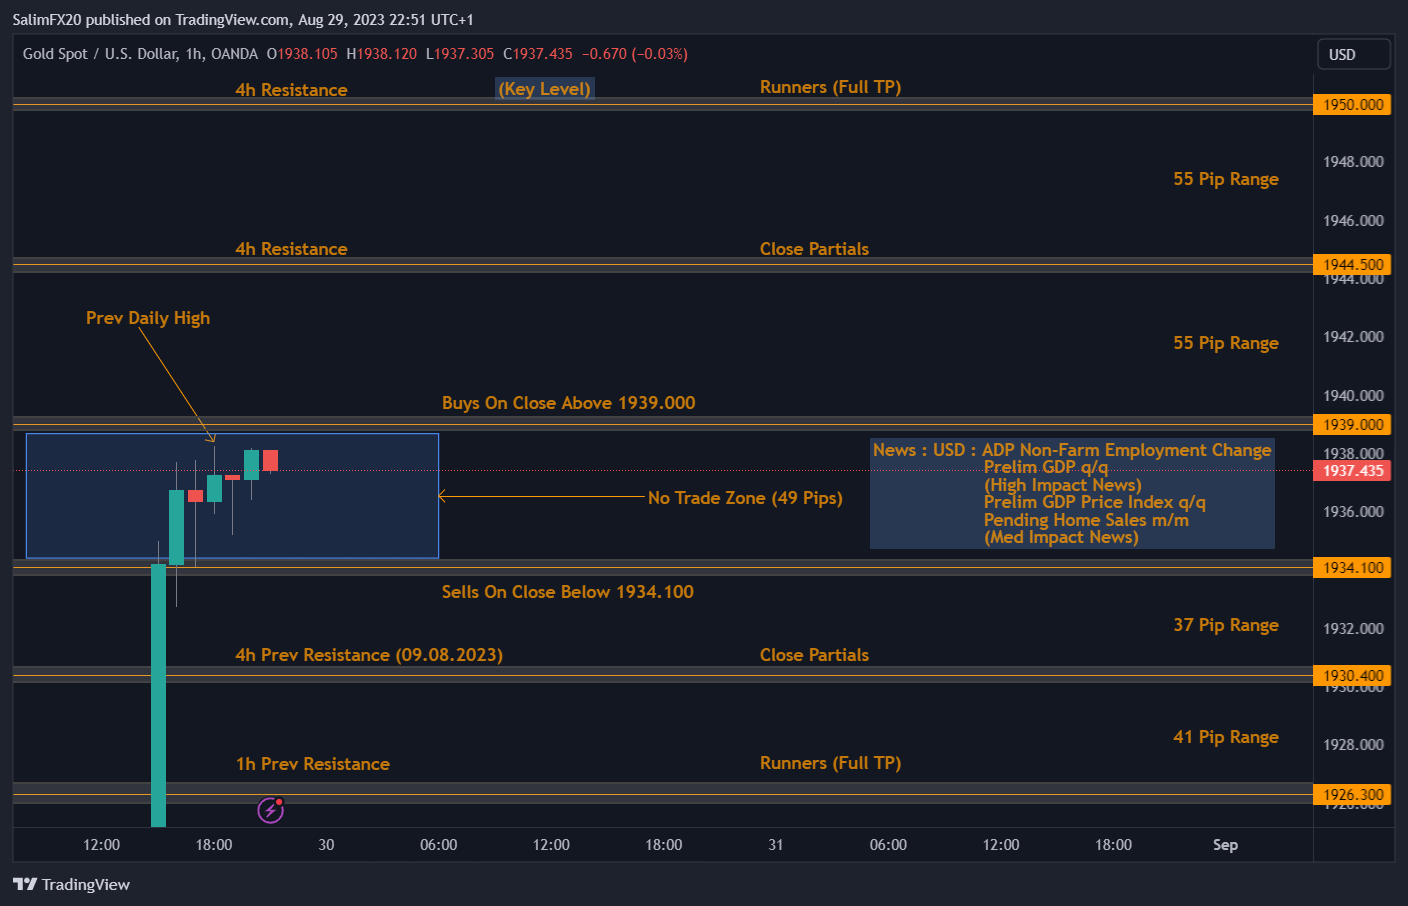The height and width of the screenshot is (906, 1408).
Task: Select 55 Pip Range label between 1944.5 and 1939
Action: point(1226,343)
